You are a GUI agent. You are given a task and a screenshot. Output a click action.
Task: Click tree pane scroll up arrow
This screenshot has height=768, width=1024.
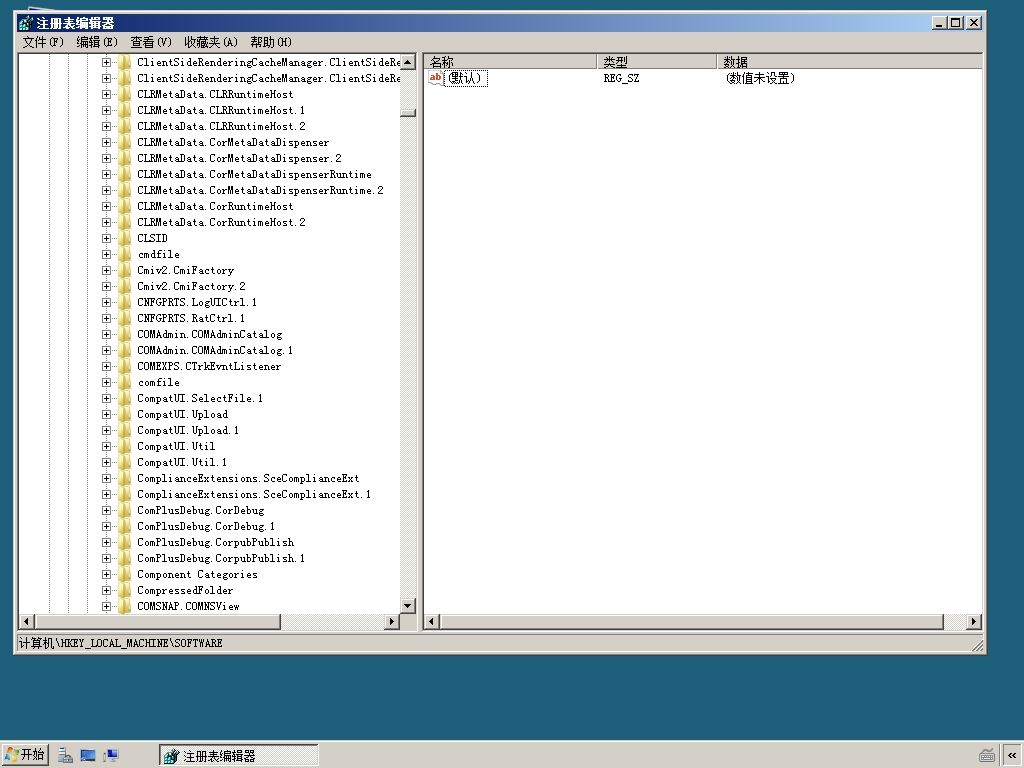408,63
